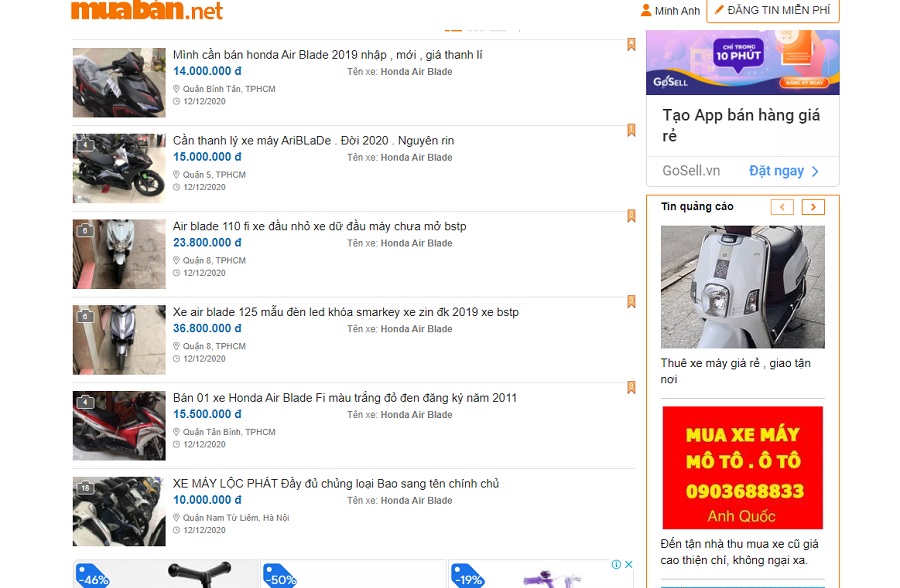Click the 36.800.000 đ price
This screenshot has height=588, width=900.
coord(207,328)
